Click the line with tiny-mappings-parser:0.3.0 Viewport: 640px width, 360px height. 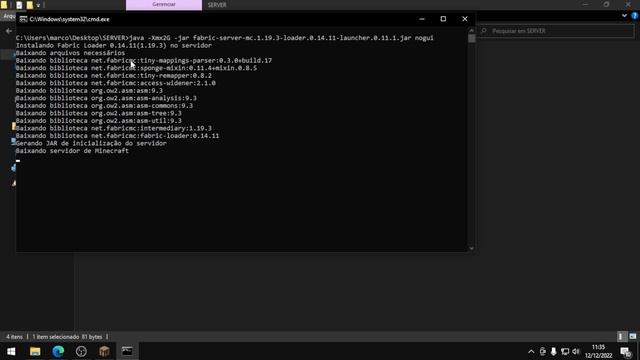[144, 60]
